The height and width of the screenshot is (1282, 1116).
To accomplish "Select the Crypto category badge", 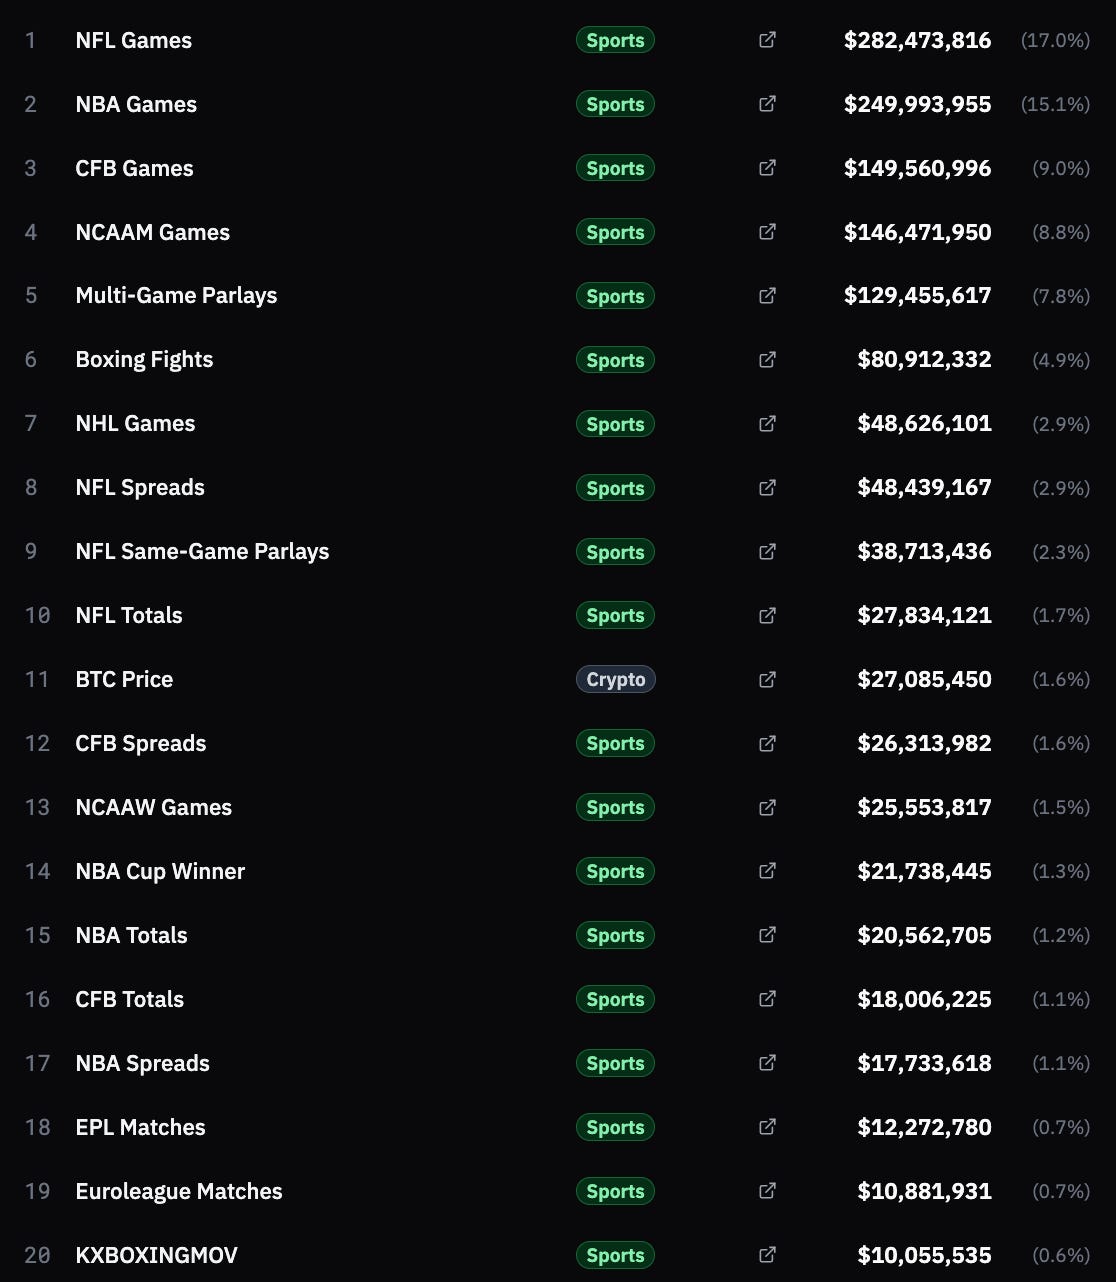I will 615,679.
